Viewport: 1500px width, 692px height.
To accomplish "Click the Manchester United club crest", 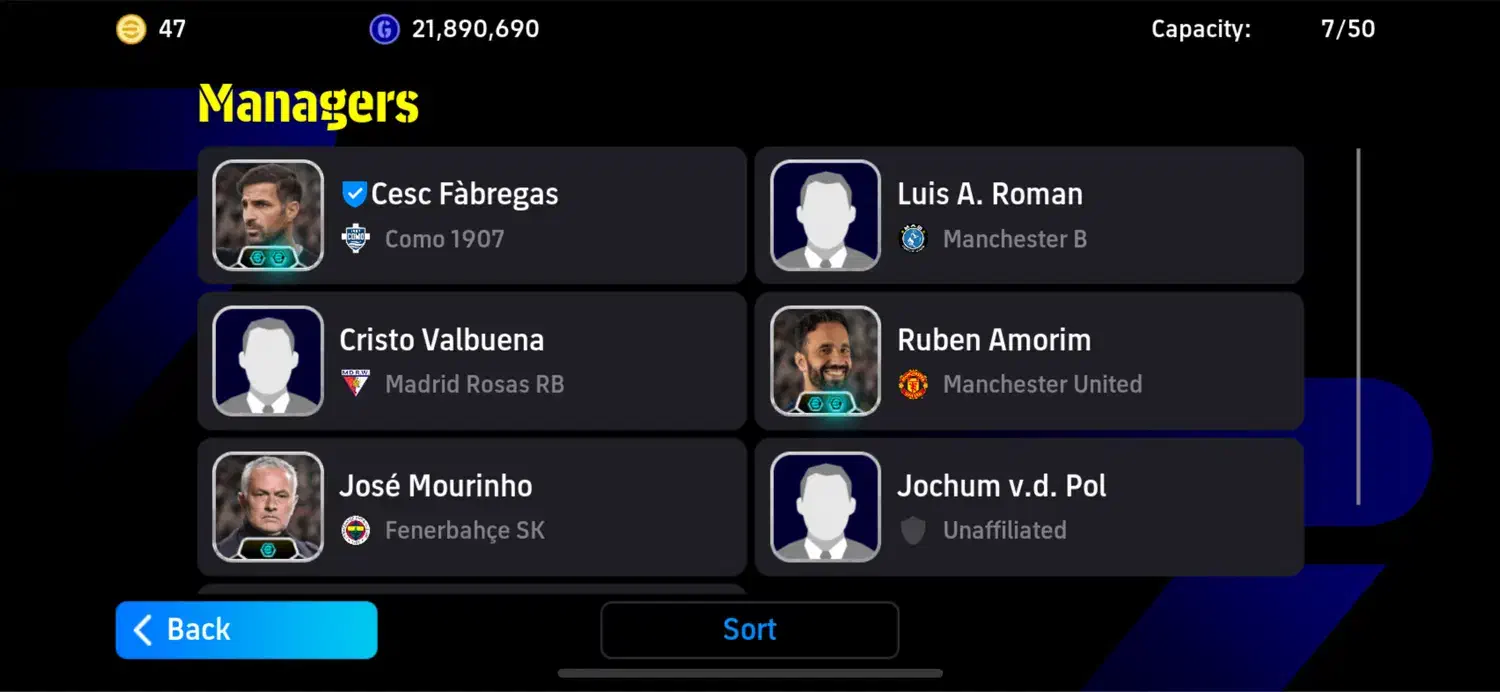I will (x=913, y=384).
